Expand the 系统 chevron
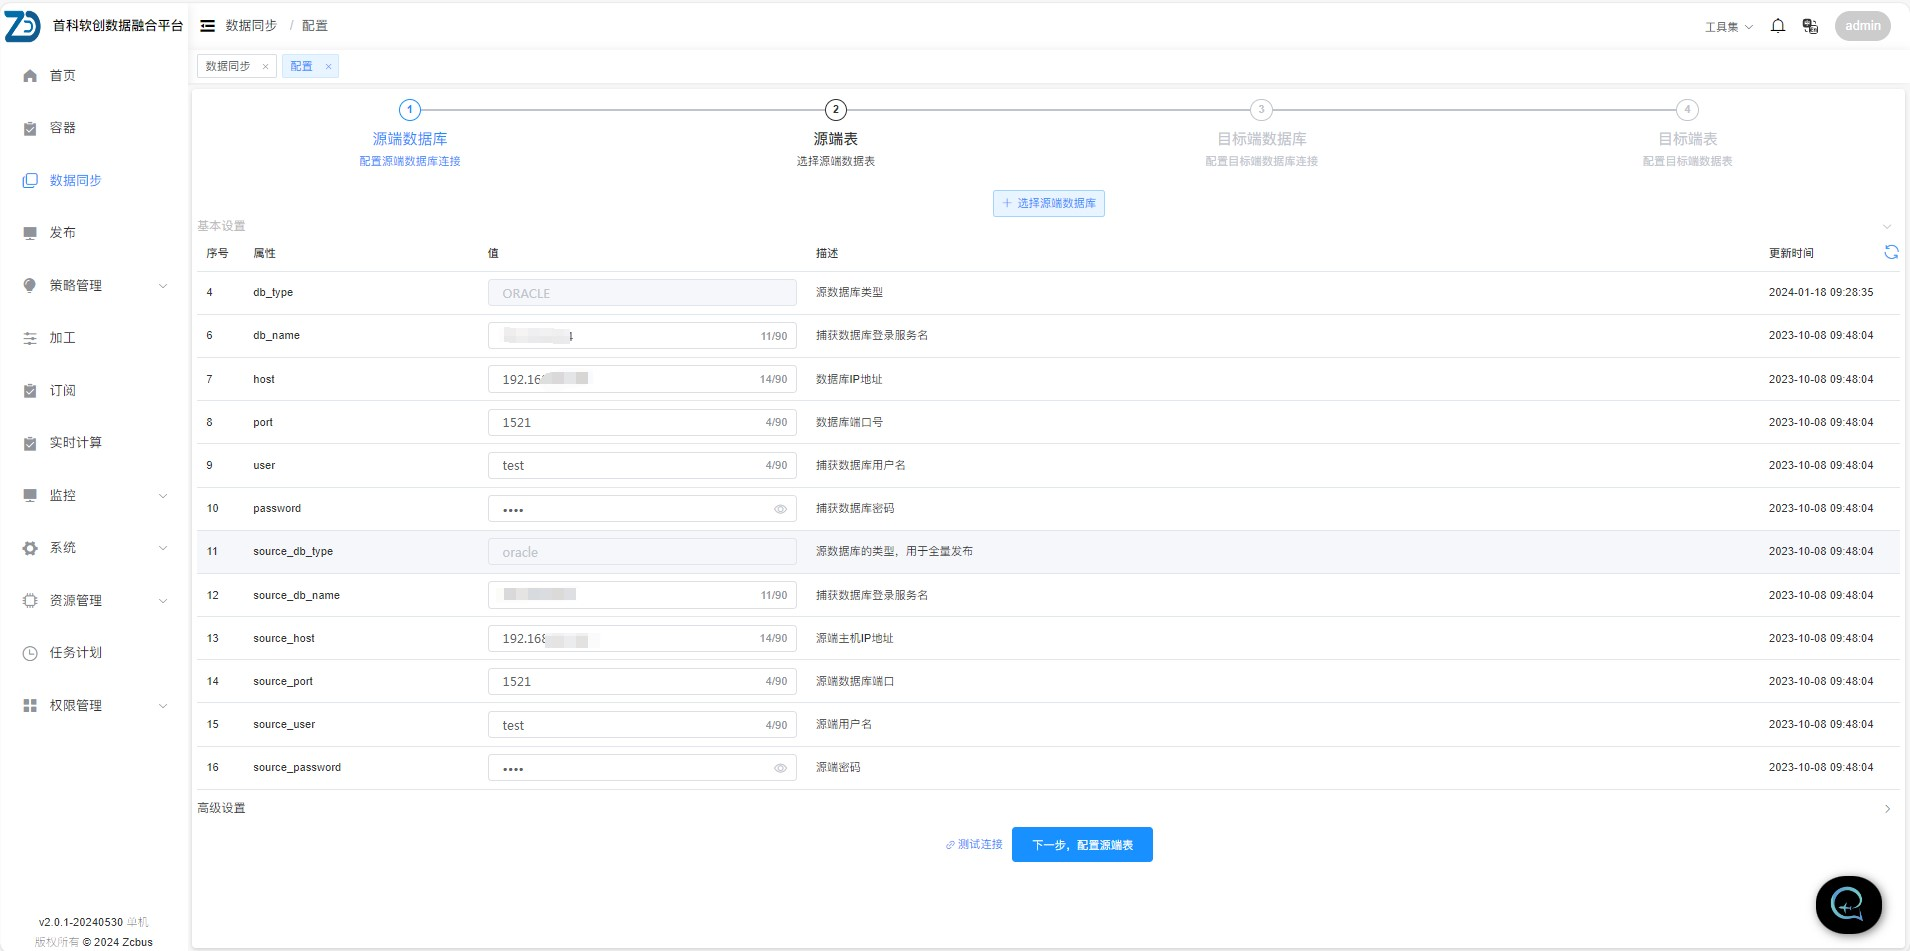This screenshot has height=951, width=1910. click(x=163, y=548)
